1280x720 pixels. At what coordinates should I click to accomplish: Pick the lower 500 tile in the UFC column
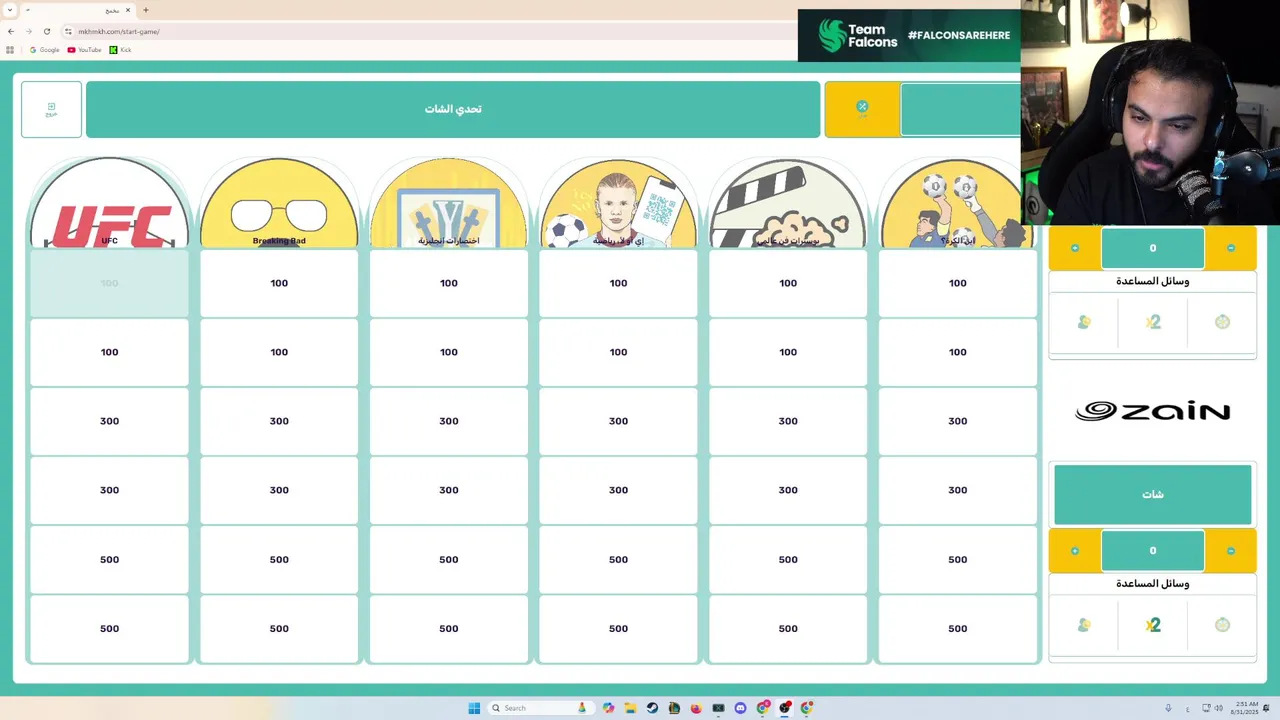pos(109,628)
